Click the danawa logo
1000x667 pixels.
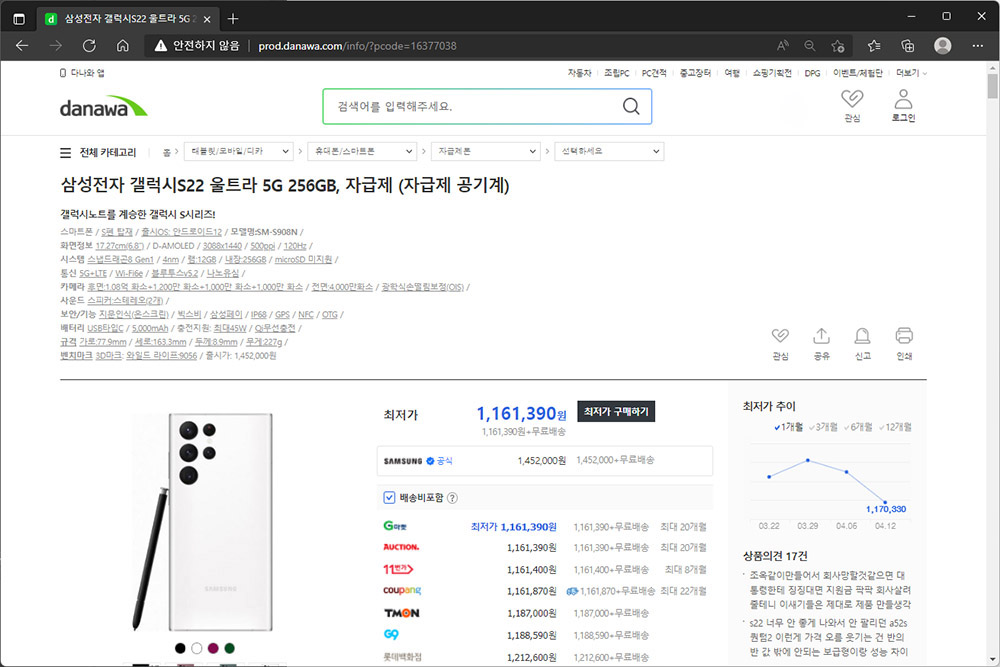click(x=103, y=107)
